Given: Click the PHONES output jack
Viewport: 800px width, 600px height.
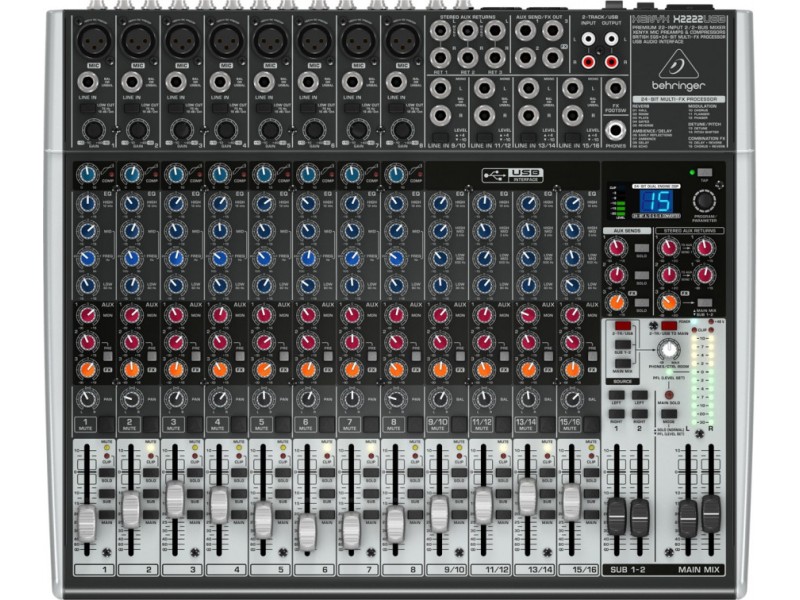Looking at the screenshot, I should [x=615, y=130].
